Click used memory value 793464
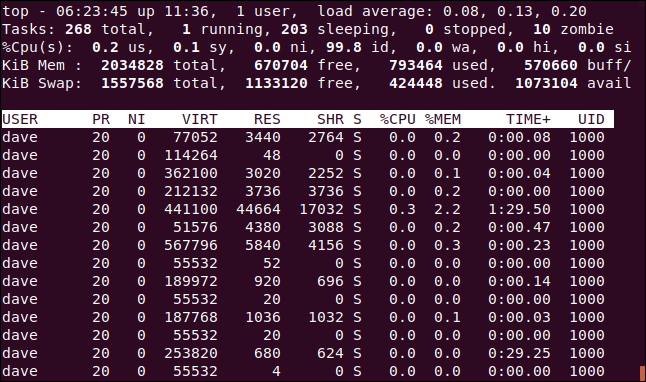Image resolution: width=646 pixels, height=382 pixels. (416, 65)
